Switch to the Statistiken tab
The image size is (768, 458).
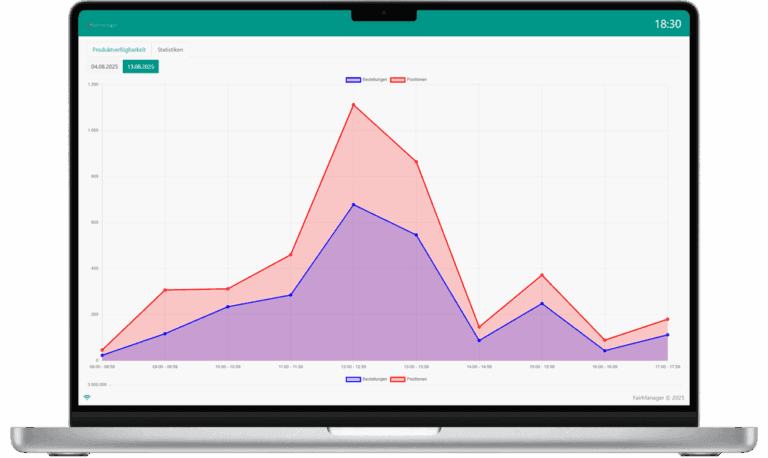pyautogui.click(x=170, y=49)
